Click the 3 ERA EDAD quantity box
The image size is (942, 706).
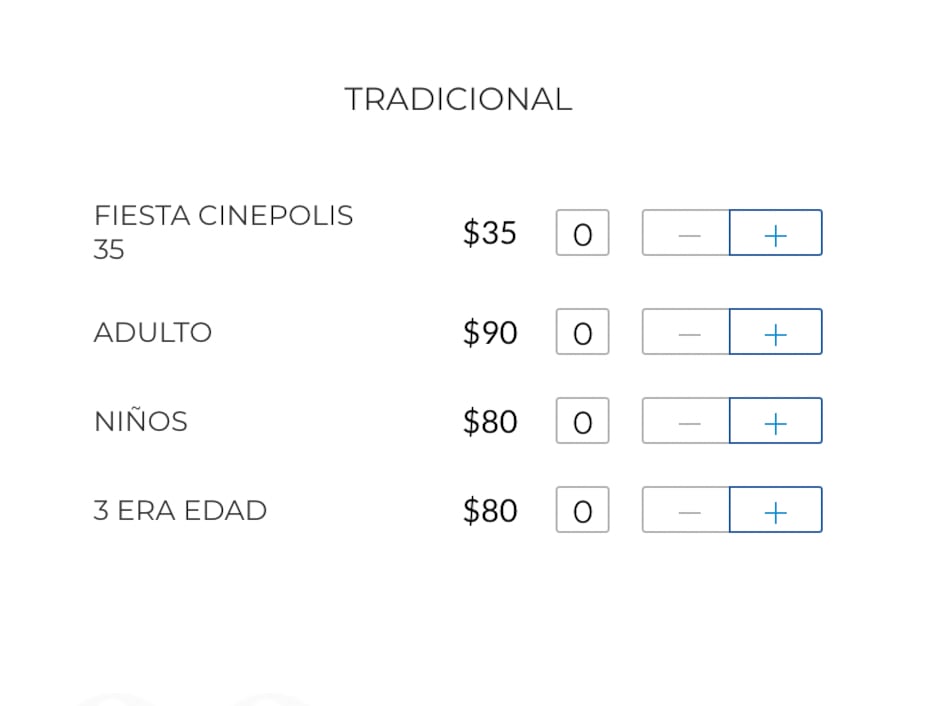[582, 510]
